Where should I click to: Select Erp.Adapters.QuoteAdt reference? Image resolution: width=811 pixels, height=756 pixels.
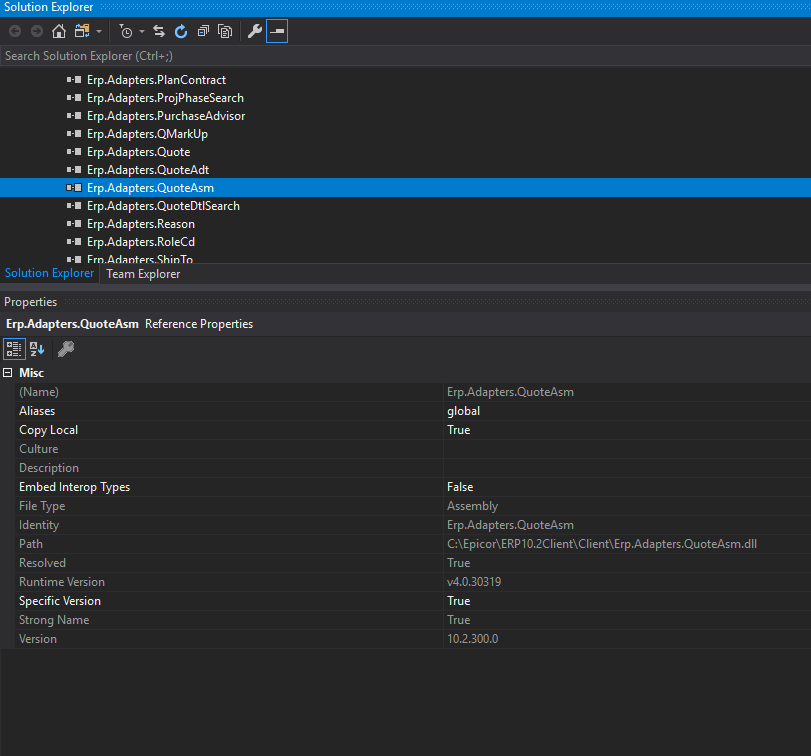pos(148,170)
